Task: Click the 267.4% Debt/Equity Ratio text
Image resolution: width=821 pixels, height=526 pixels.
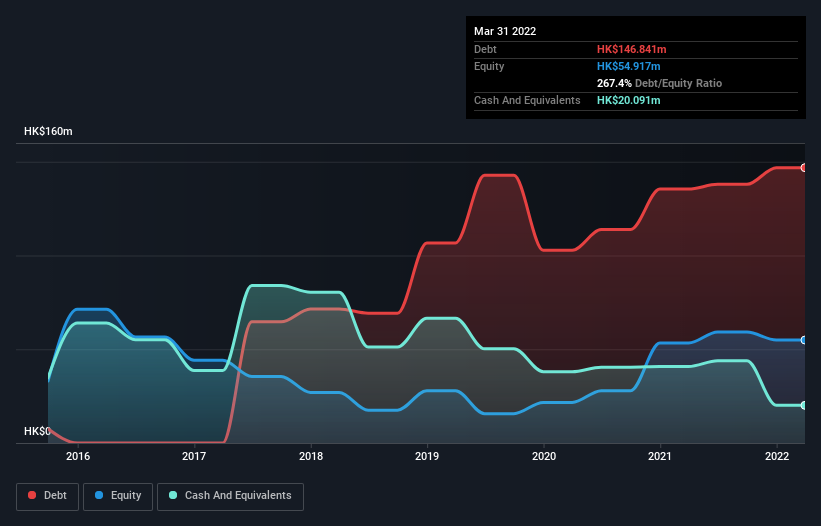Action: (659, 83)
